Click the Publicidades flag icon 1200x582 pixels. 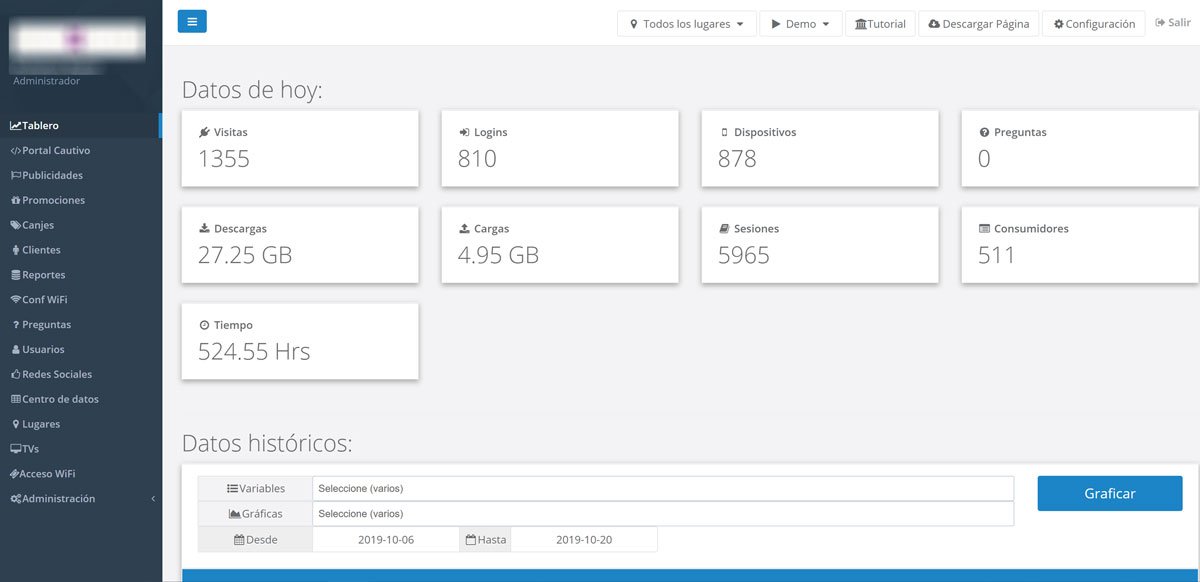click(x=15, y=176)
